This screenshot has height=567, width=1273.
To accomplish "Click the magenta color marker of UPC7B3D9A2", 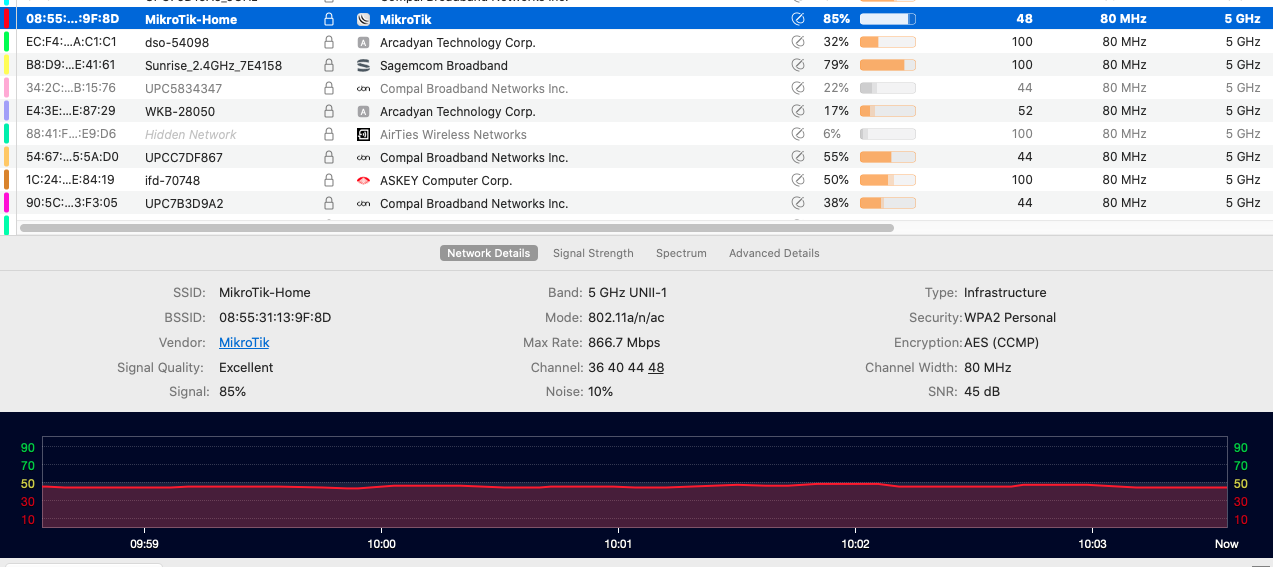I will pos(7,203).
